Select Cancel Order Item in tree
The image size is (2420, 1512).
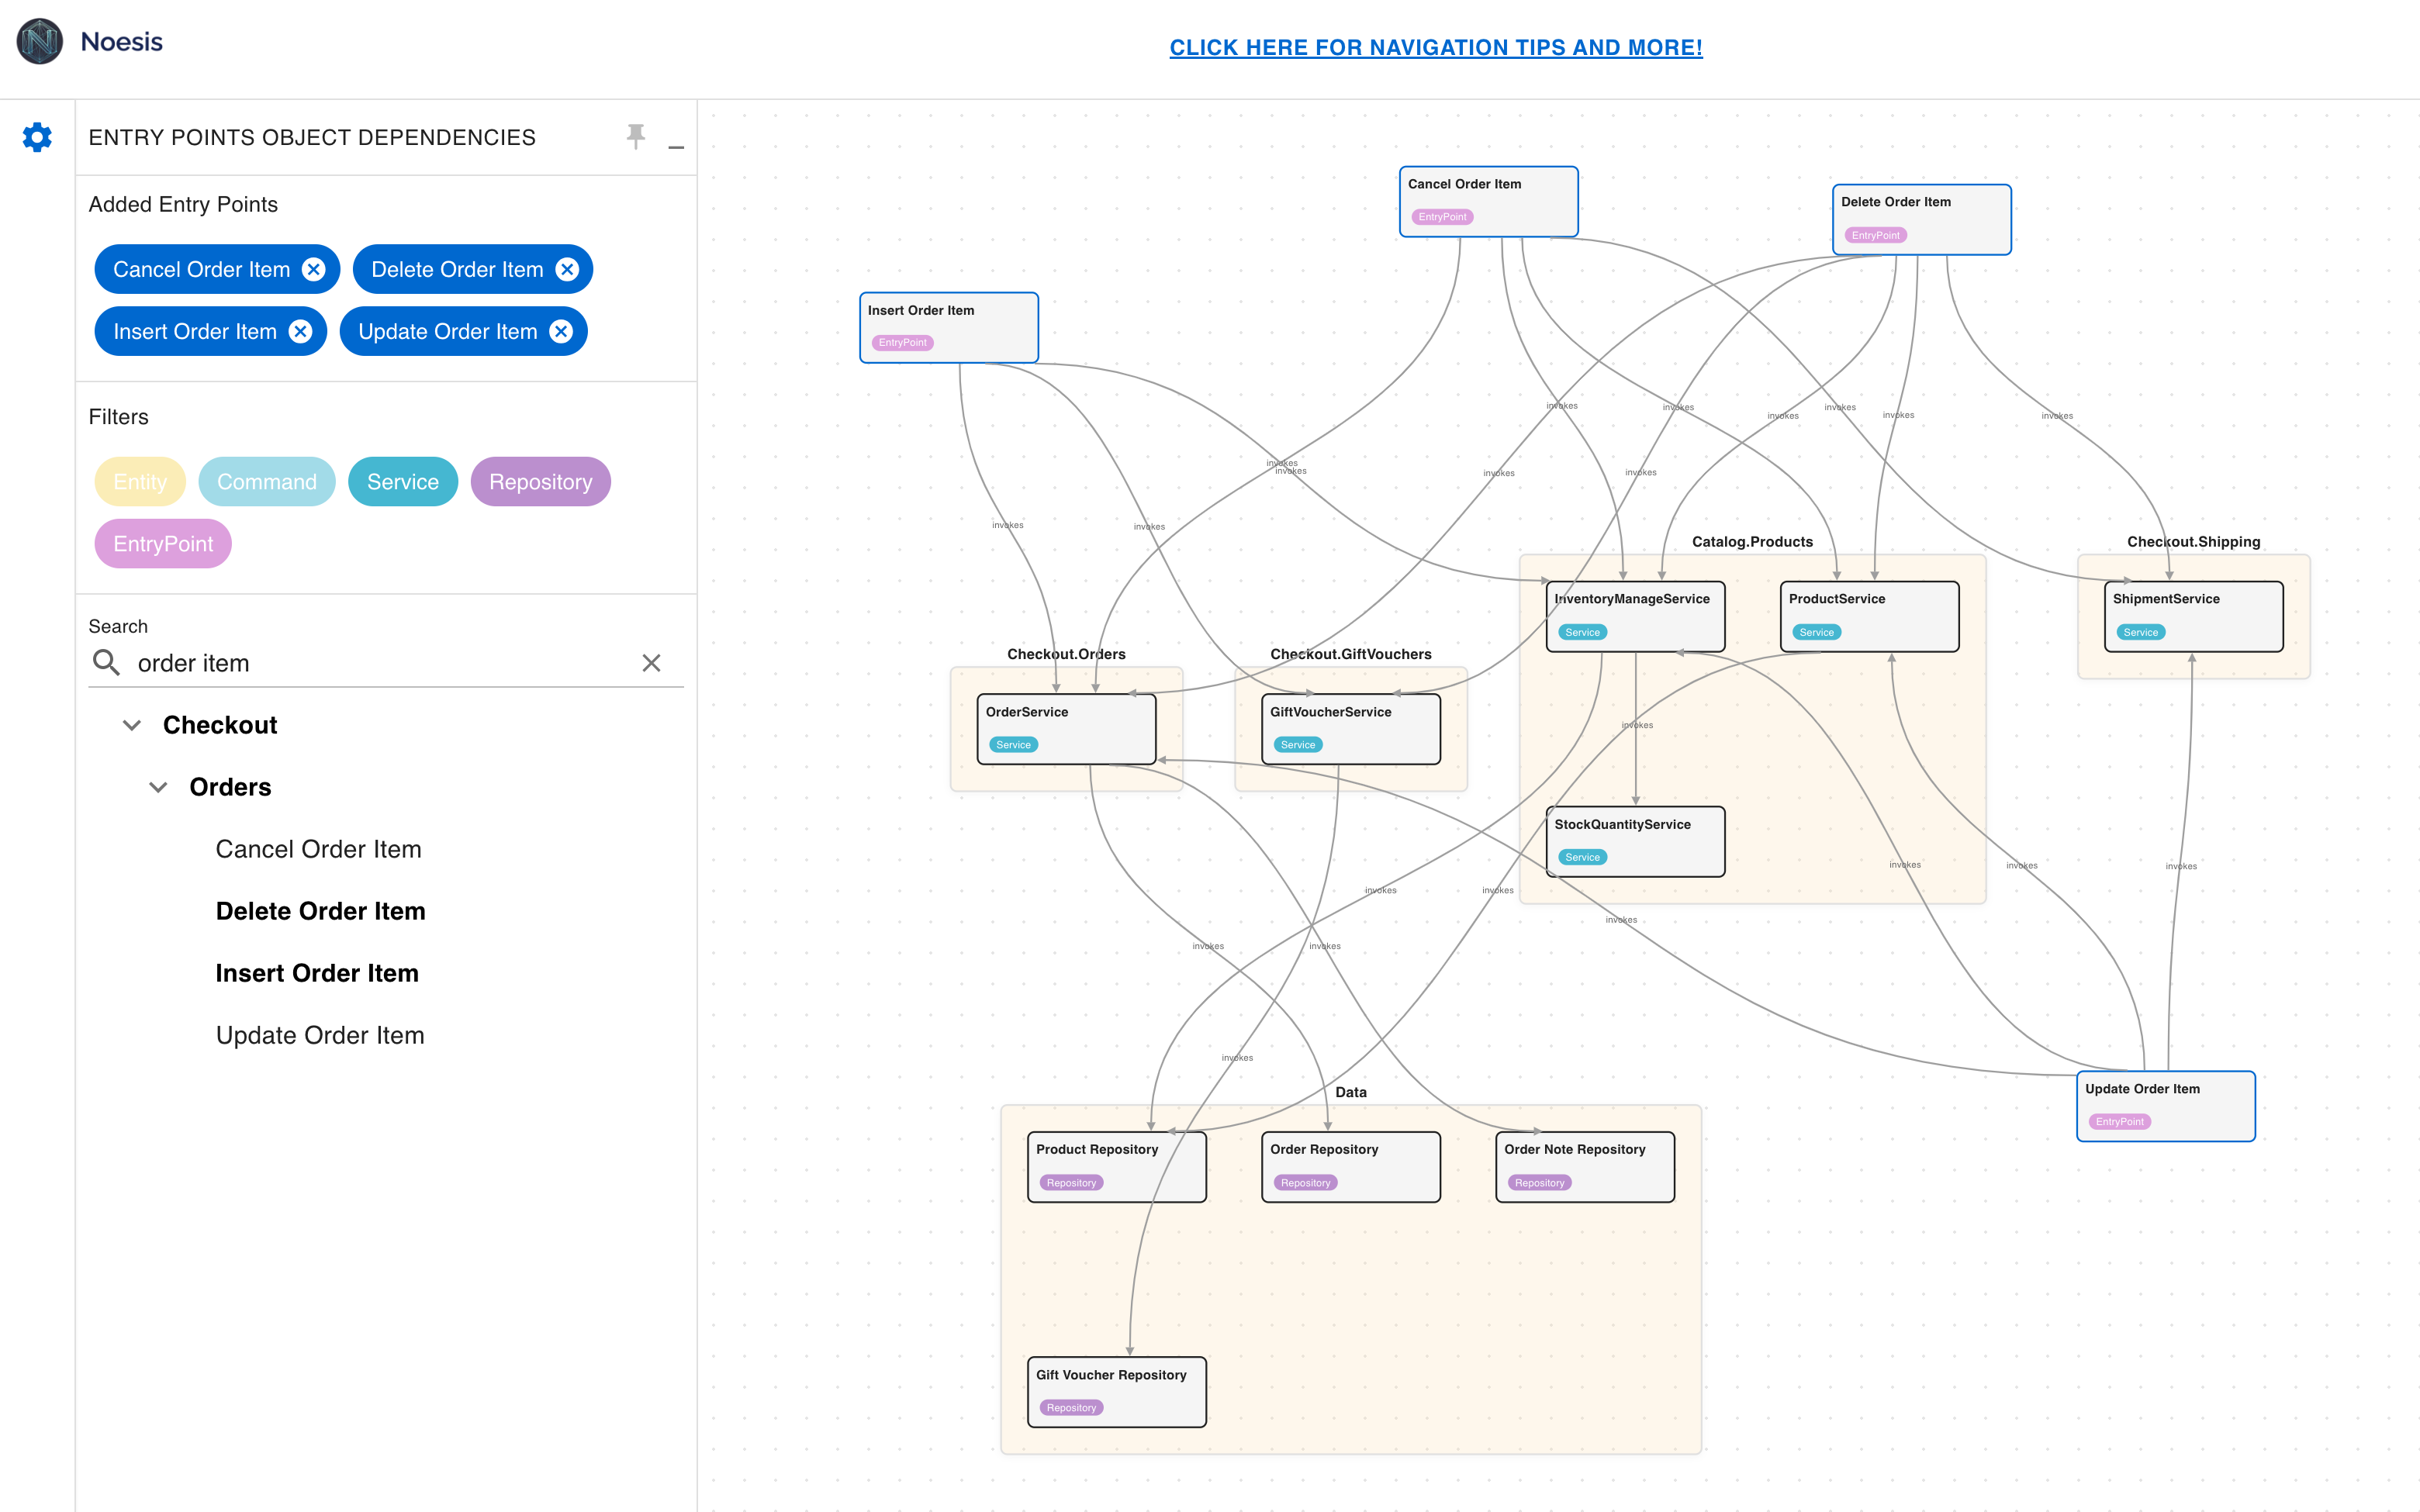(318, 849)
